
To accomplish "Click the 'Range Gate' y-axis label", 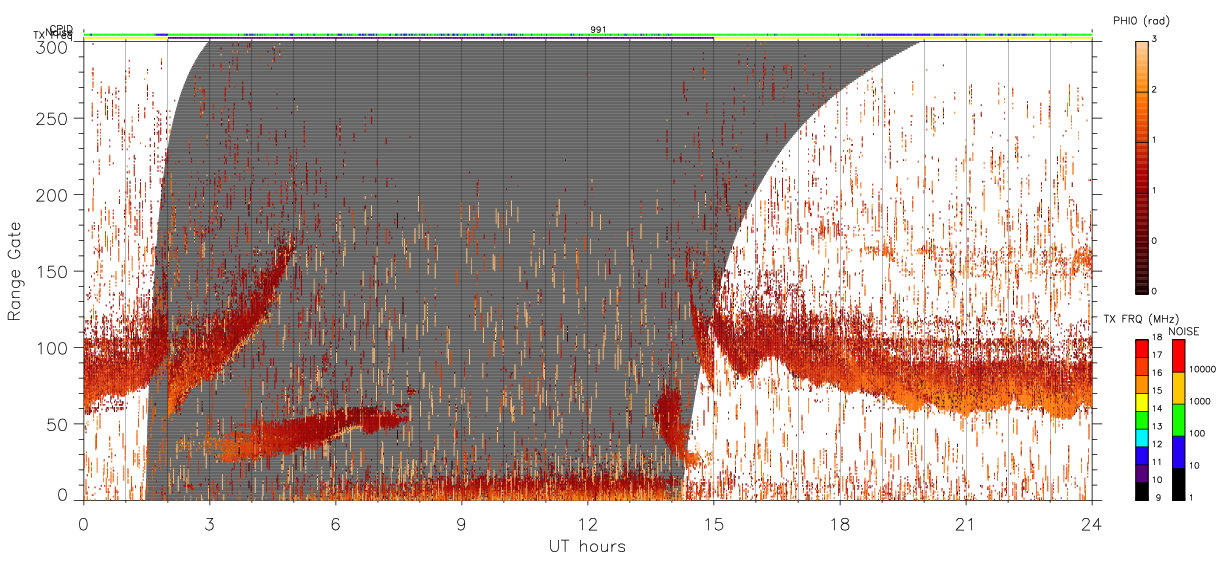I will 16,272.
